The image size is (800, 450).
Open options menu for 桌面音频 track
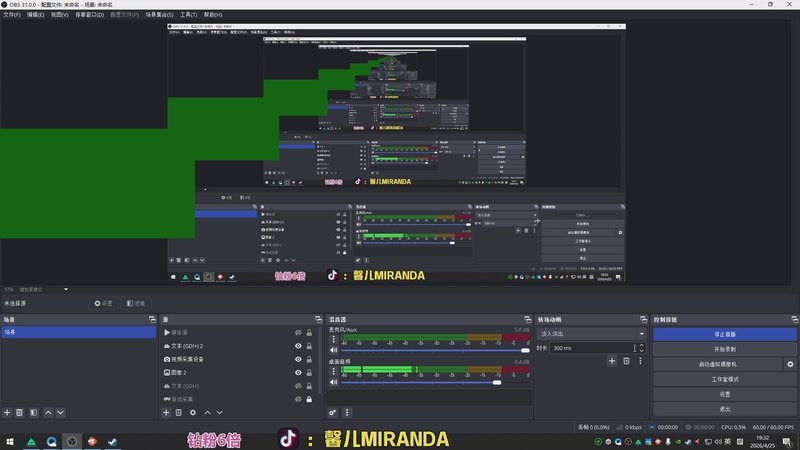[x=334, y=371]
